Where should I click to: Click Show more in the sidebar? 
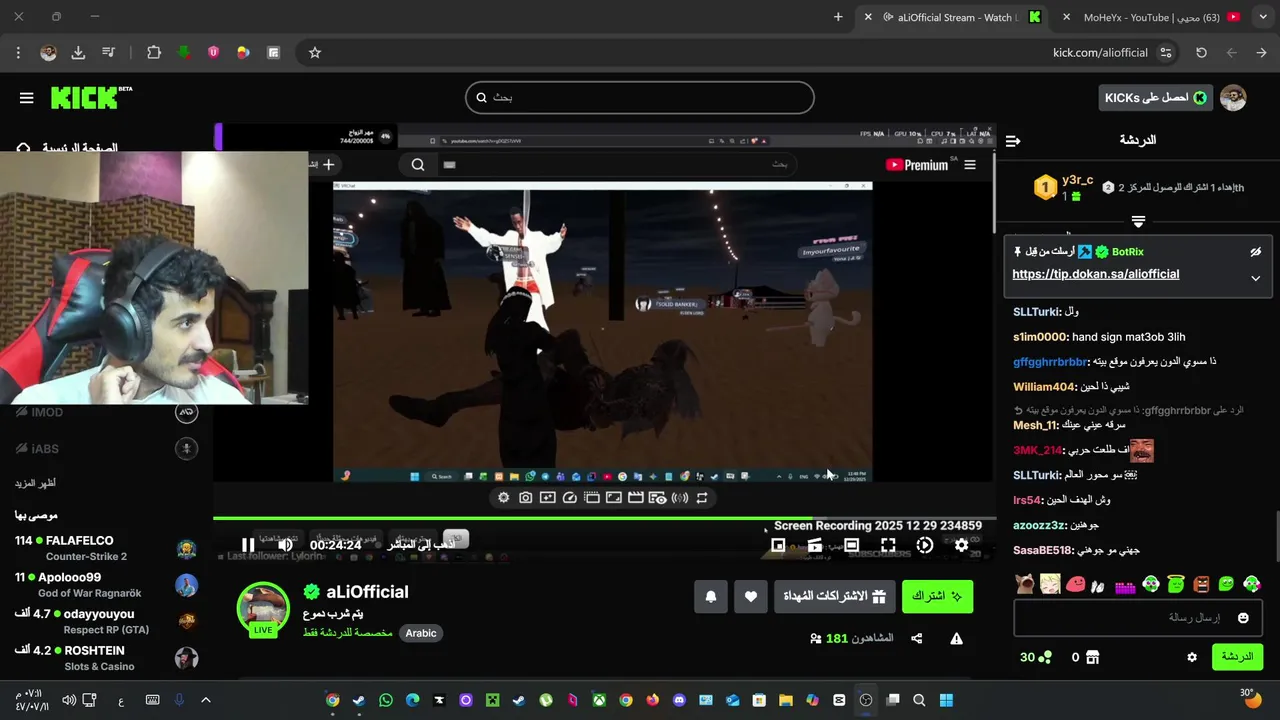[x=35, y=483]
